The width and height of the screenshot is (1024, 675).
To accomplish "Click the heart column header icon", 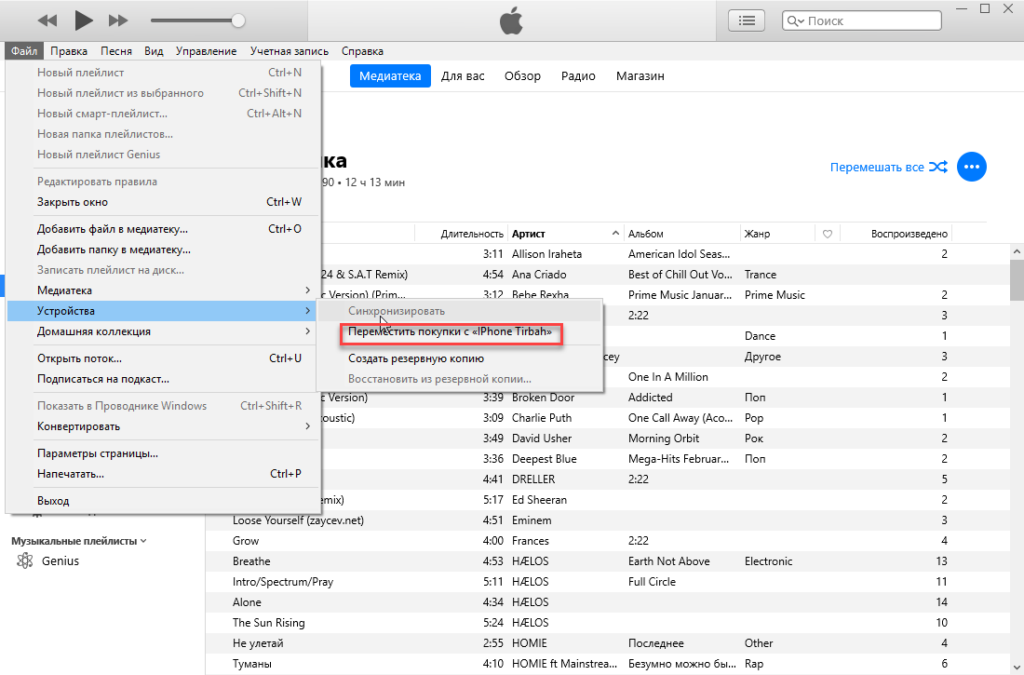I will tap(827, 234).
